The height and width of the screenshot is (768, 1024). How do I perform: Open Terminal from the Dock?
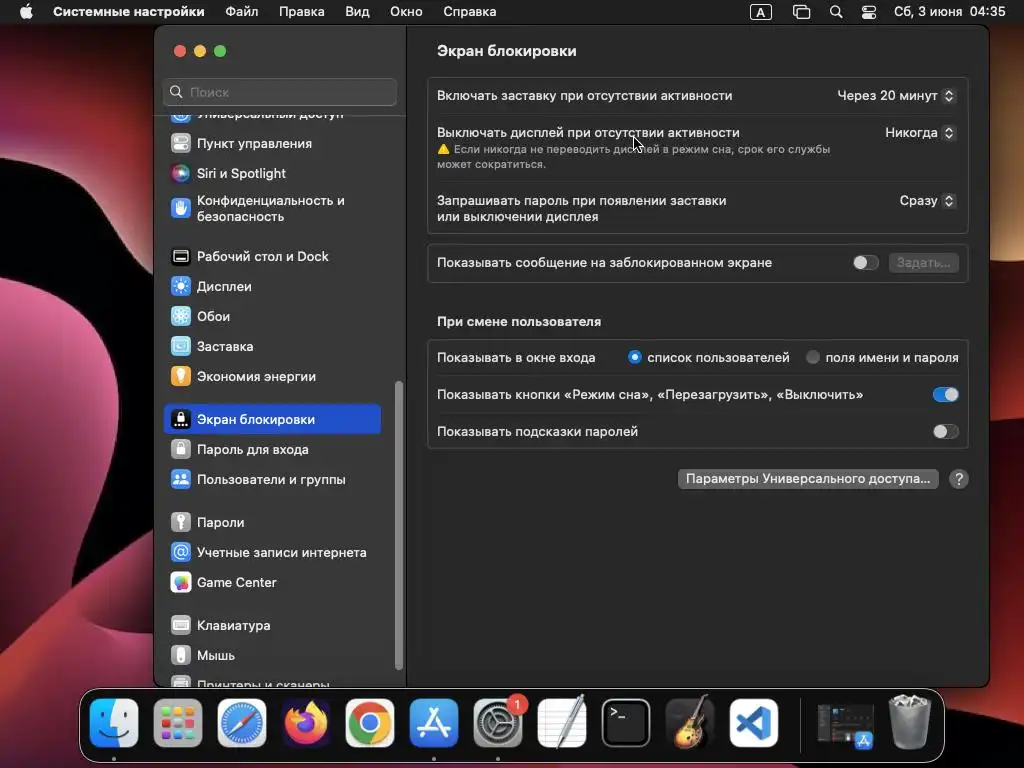(x=626, y=723)
